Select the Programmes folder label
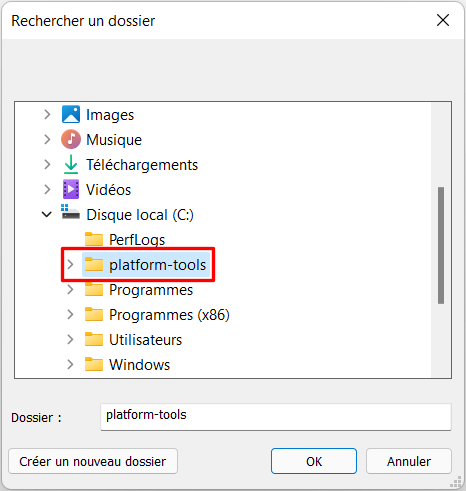 pyautogui.click(x=151, y=290)
